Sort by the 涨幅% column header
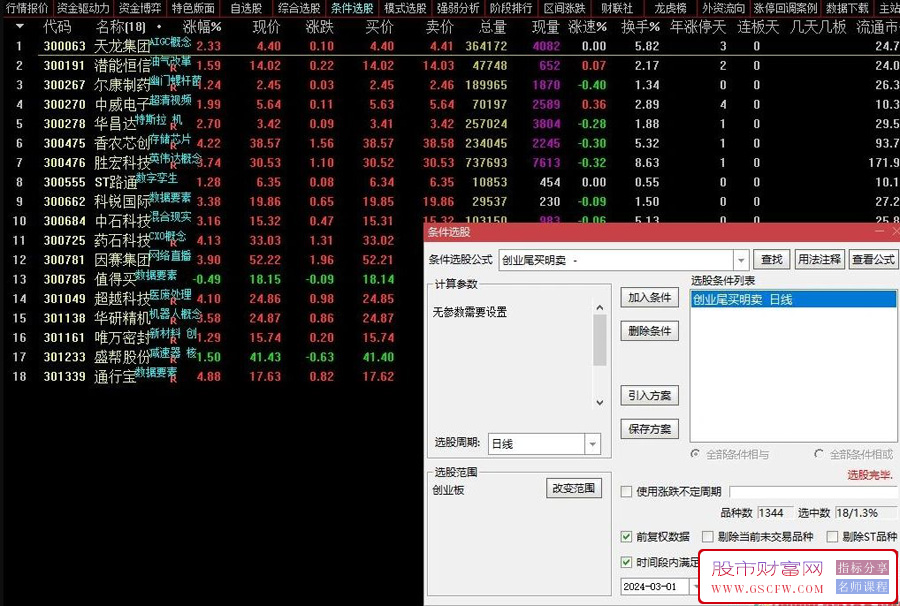Image resolution: width=900 pixels, height=606 pixels. [202, 26]
